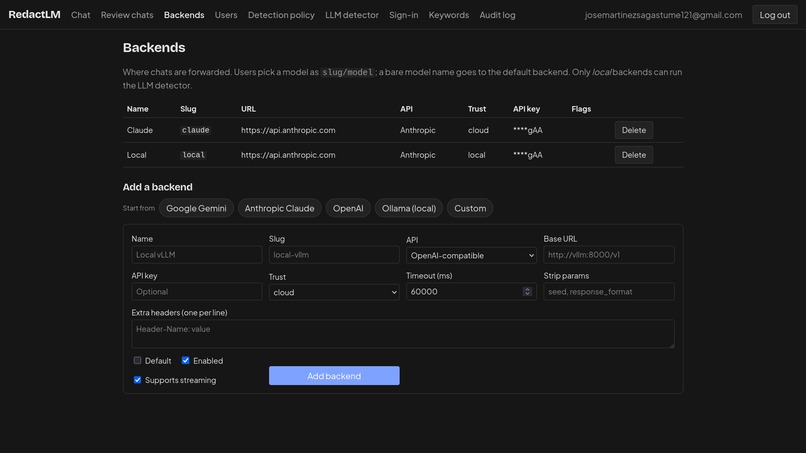Click the Local row API key mask
This screenshot has height=453, width=806.
click(528, 155)
